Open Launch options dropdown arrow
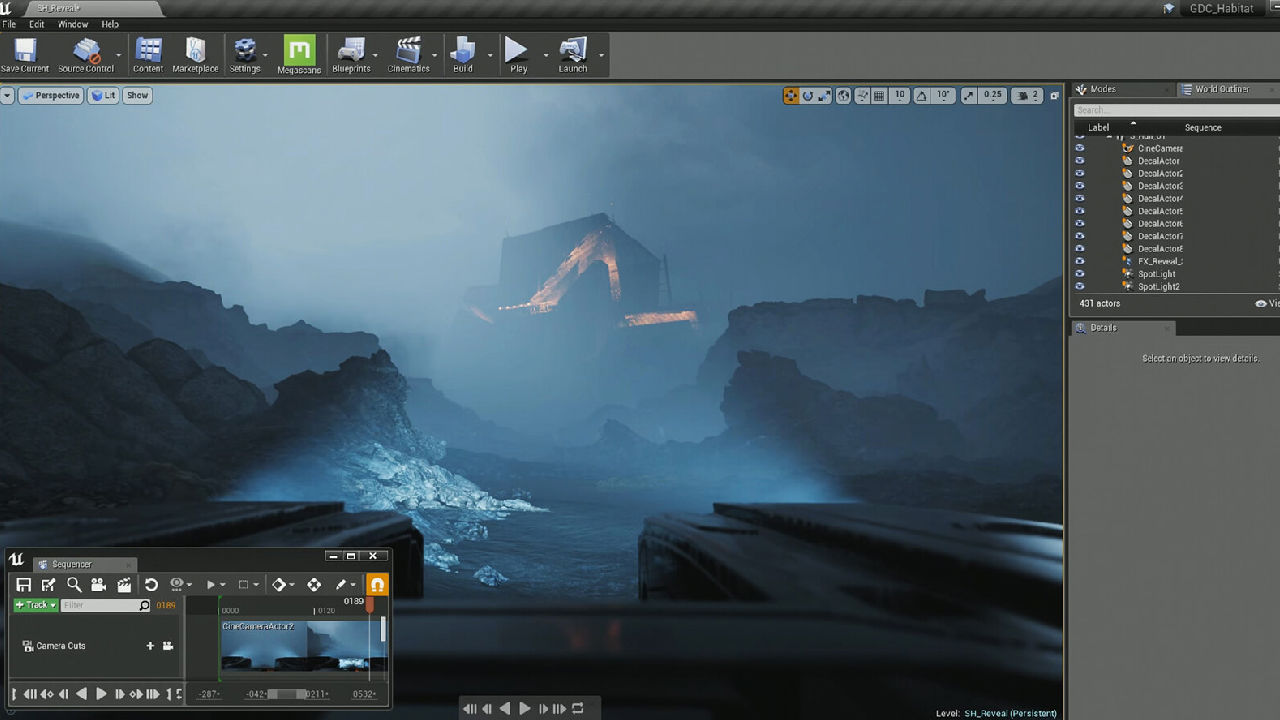The height and width of the screenshot is (720, 1280). click(601, 55)
